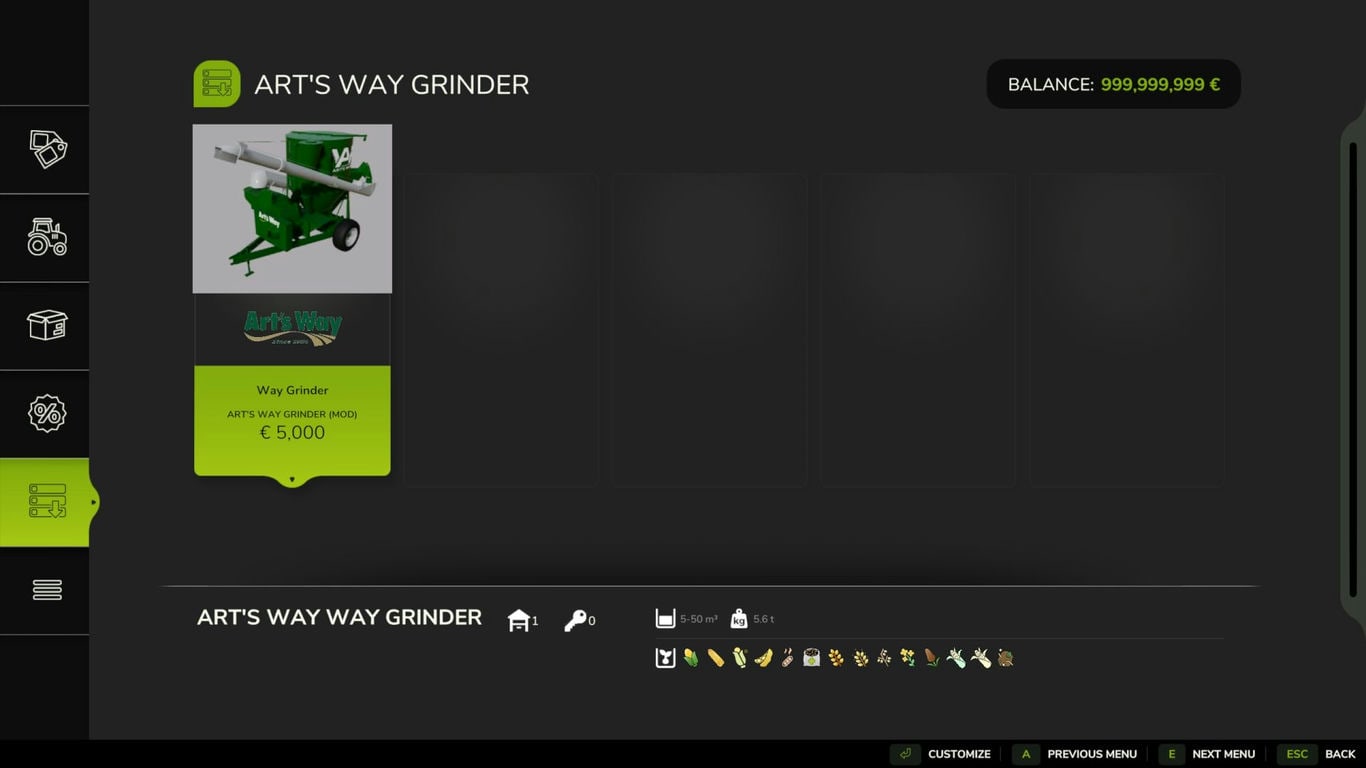Viewport: 1366px width, 768px height.
Task: Click the owned garage icon
Action: [x=519, y=620]
